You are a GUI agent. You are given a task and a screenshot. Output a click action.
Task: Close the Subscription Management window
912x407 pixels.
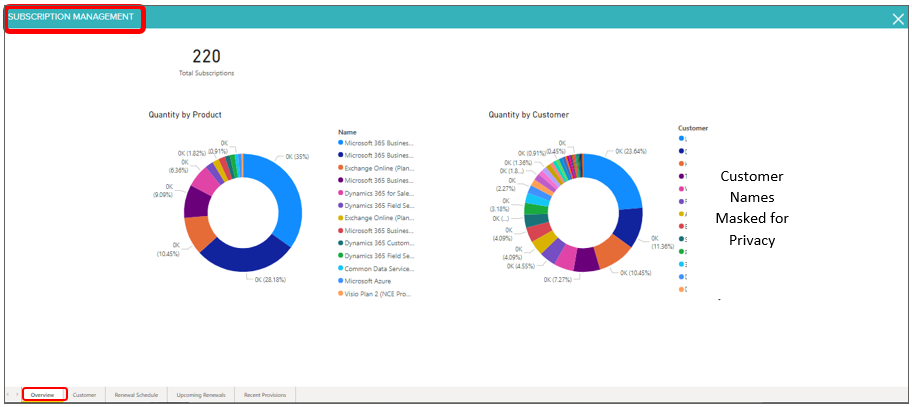coord(898,19)
